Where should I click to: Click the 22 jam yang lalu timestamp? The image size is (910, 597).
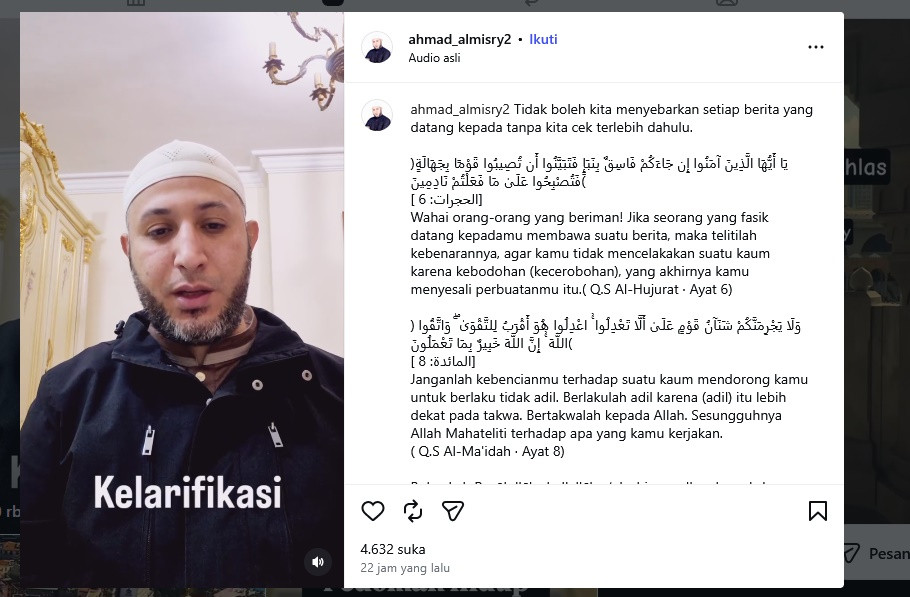pos(405,568)
